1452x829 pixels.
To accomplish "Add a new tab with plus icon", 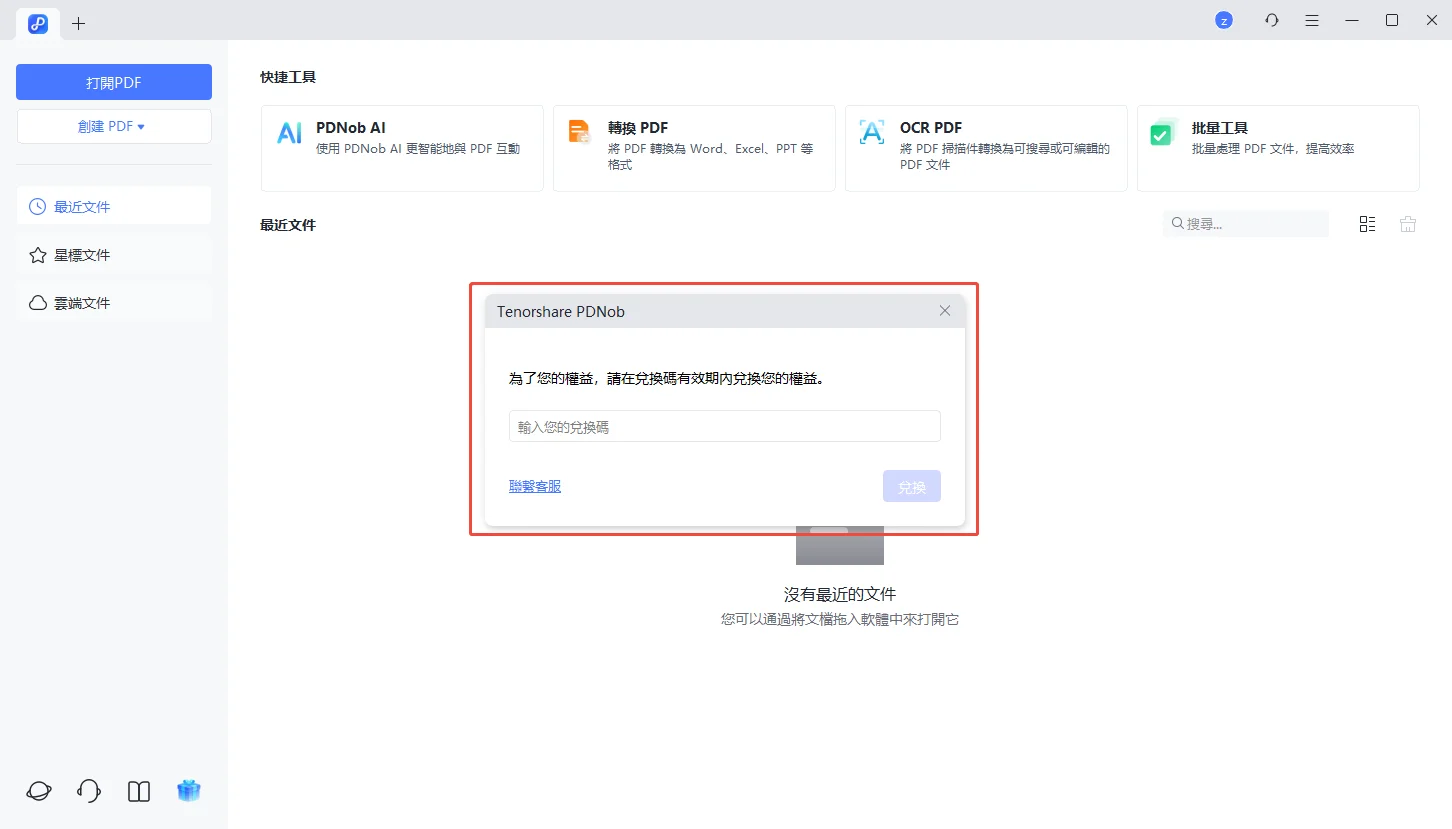I will click(x=79, y=23).
